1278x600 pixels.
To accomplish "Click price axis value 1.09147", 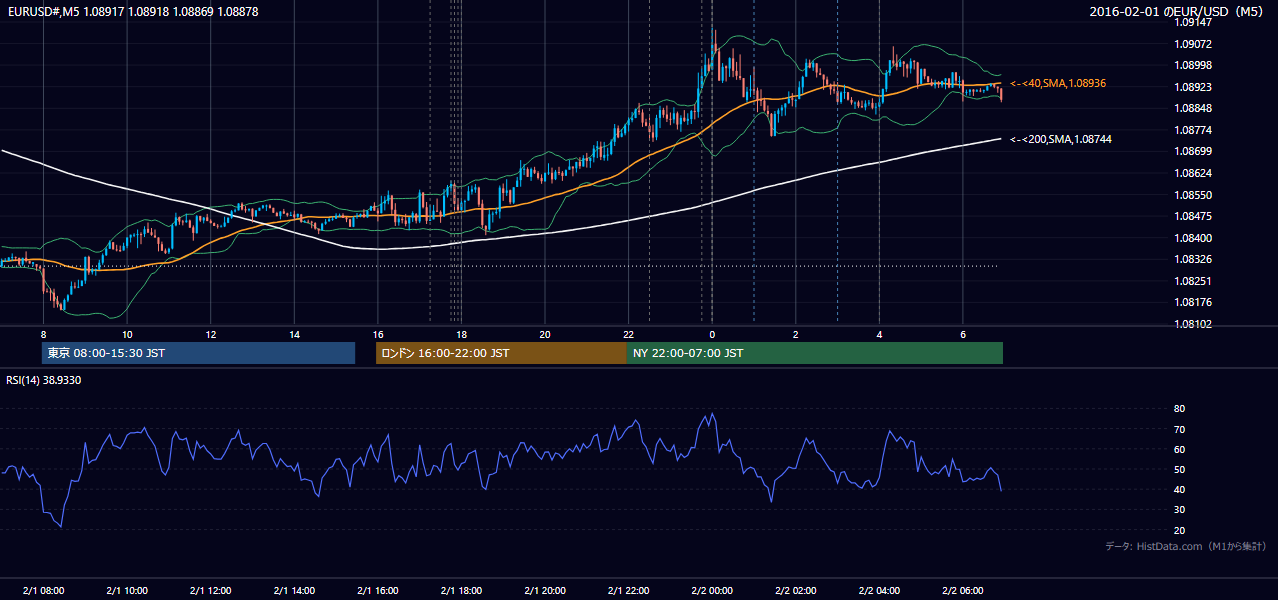I will pyautogui.click(x=1194, y=22).
